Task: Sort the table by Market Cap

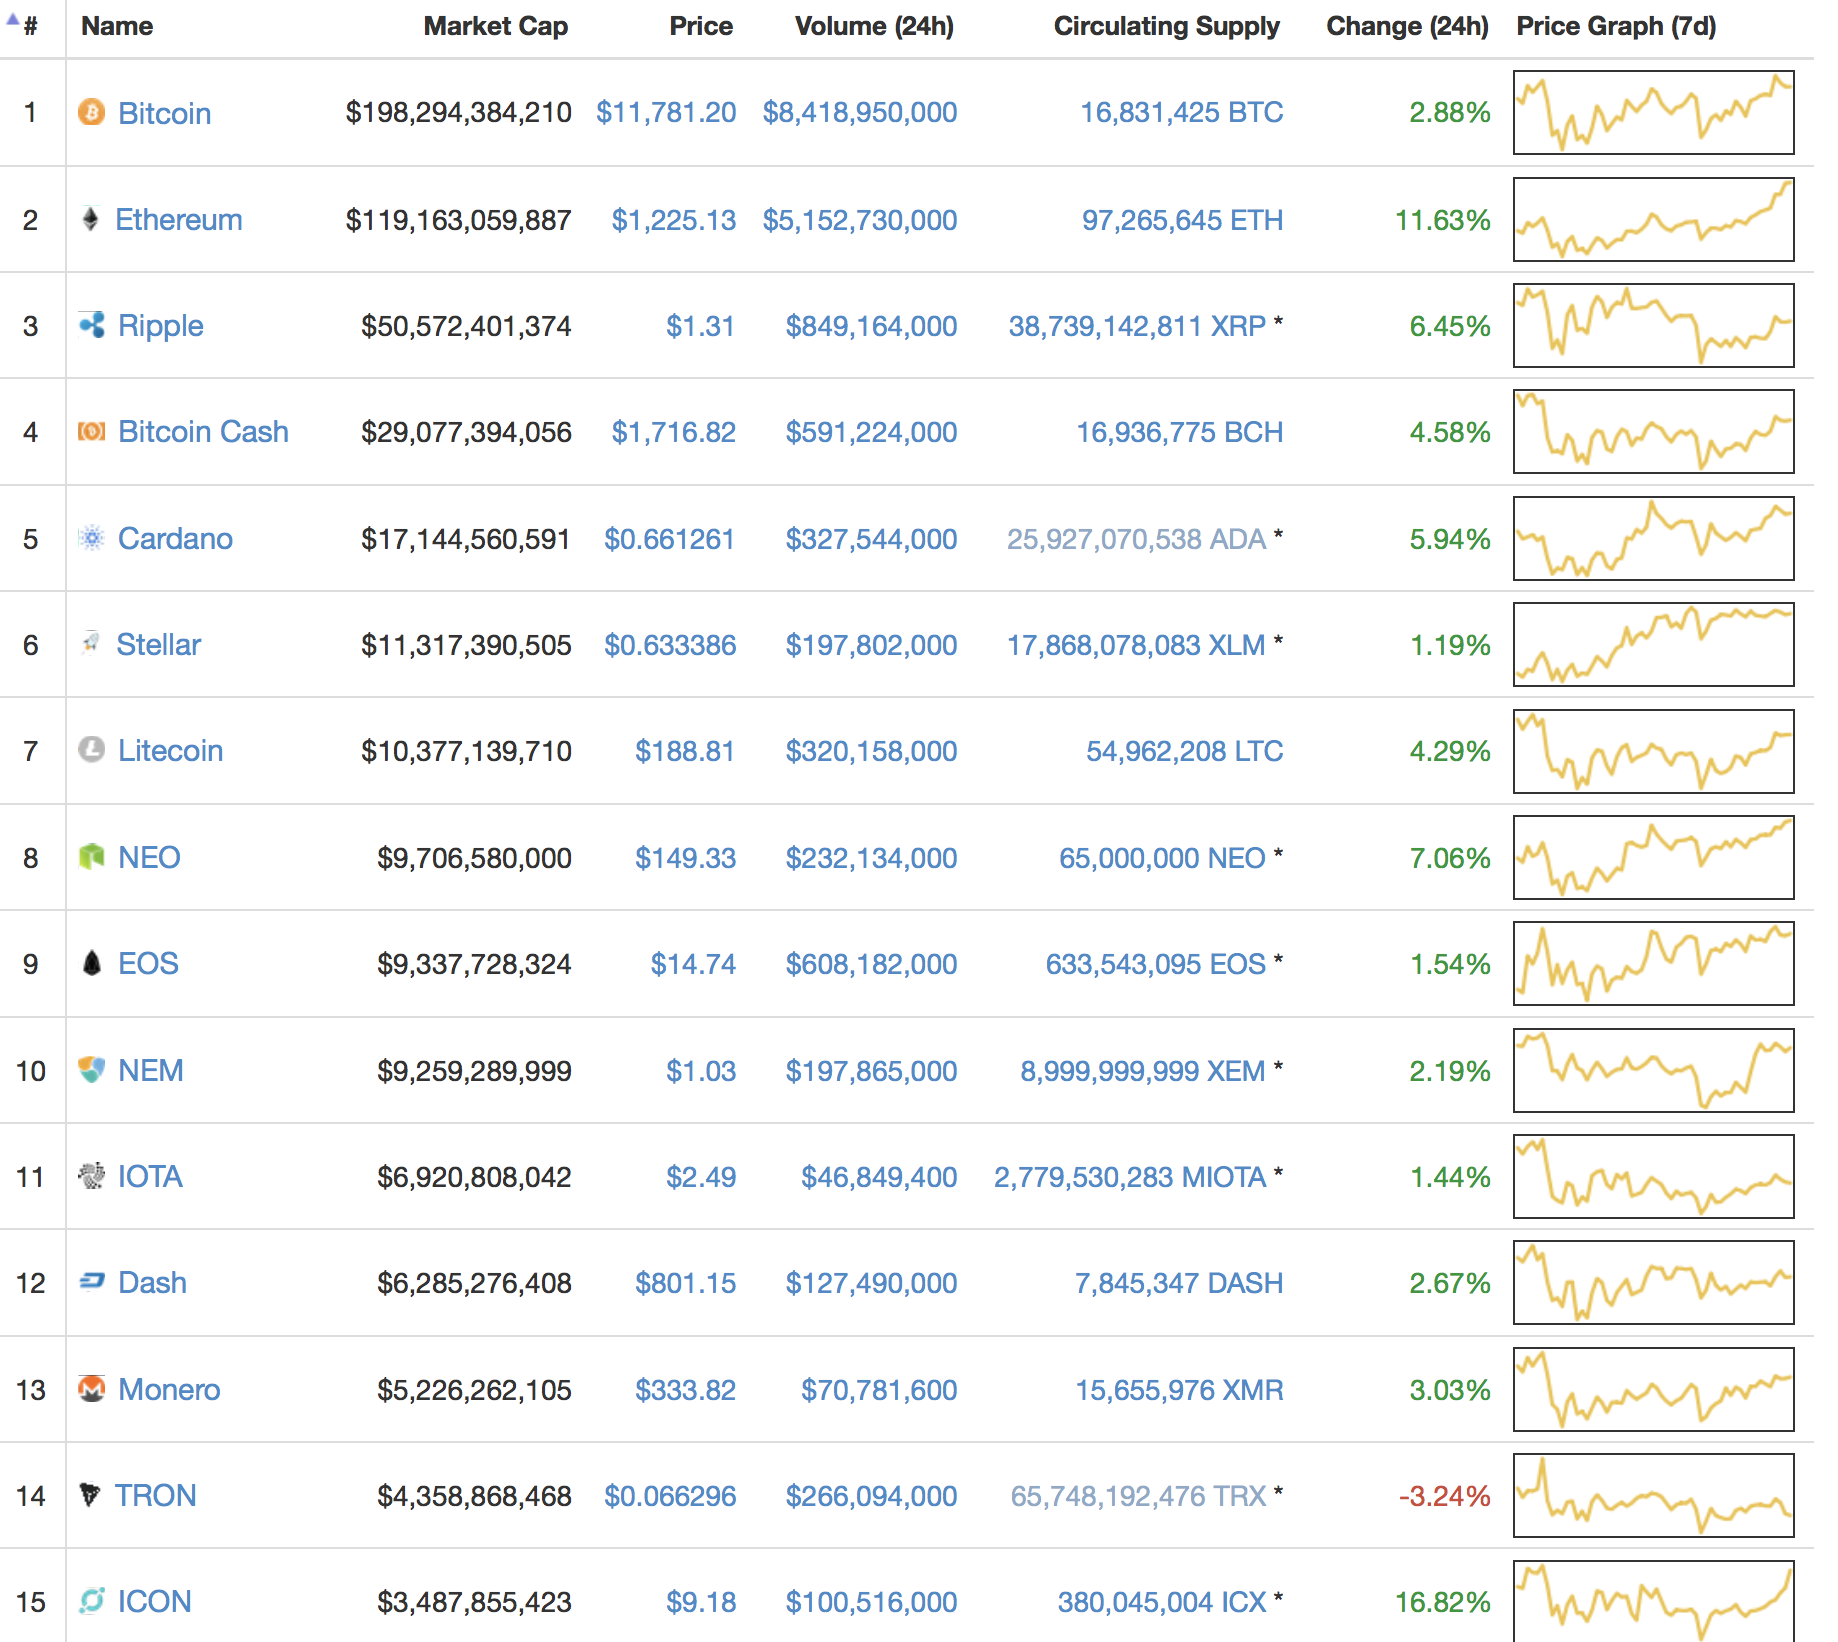Action: [x=495, y=26]
